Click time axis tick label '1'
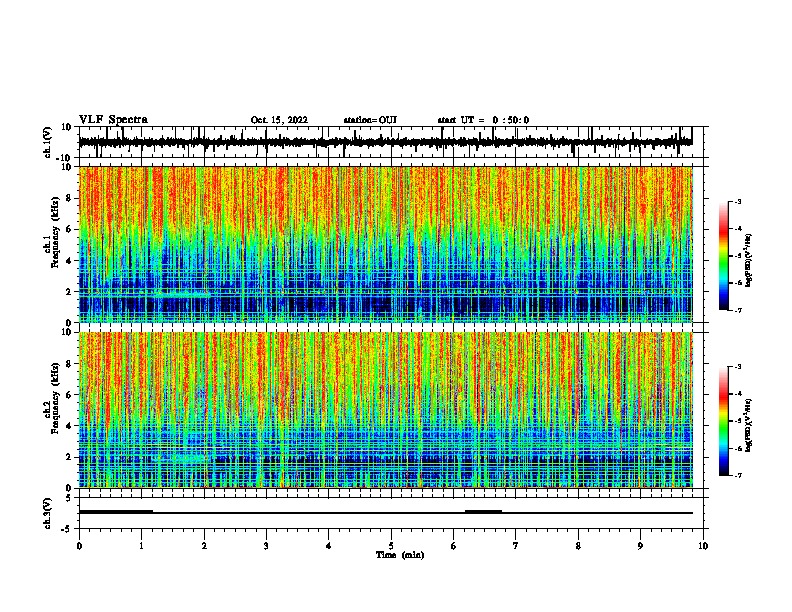Image resolution: width=792 pixels, height=612 pixels. tap(141, 546)
